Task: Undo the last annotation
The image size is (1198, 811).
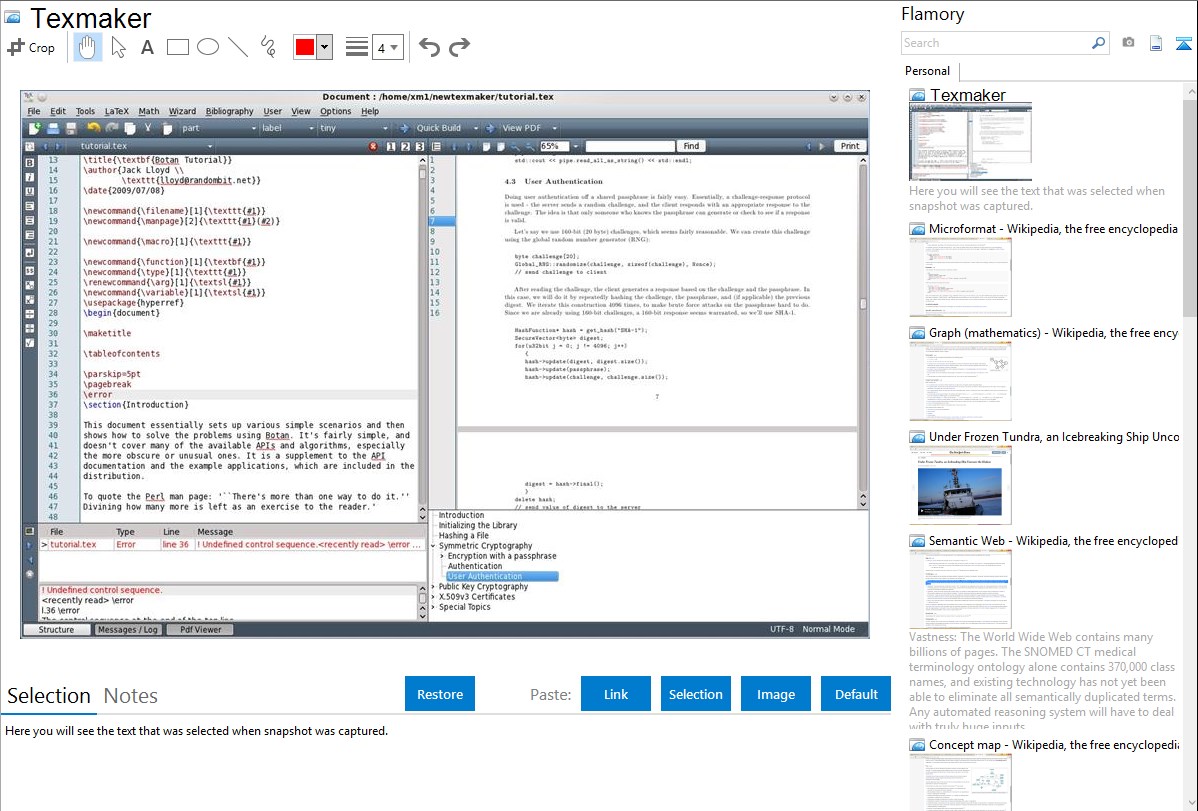Action: tap(429, 47)
